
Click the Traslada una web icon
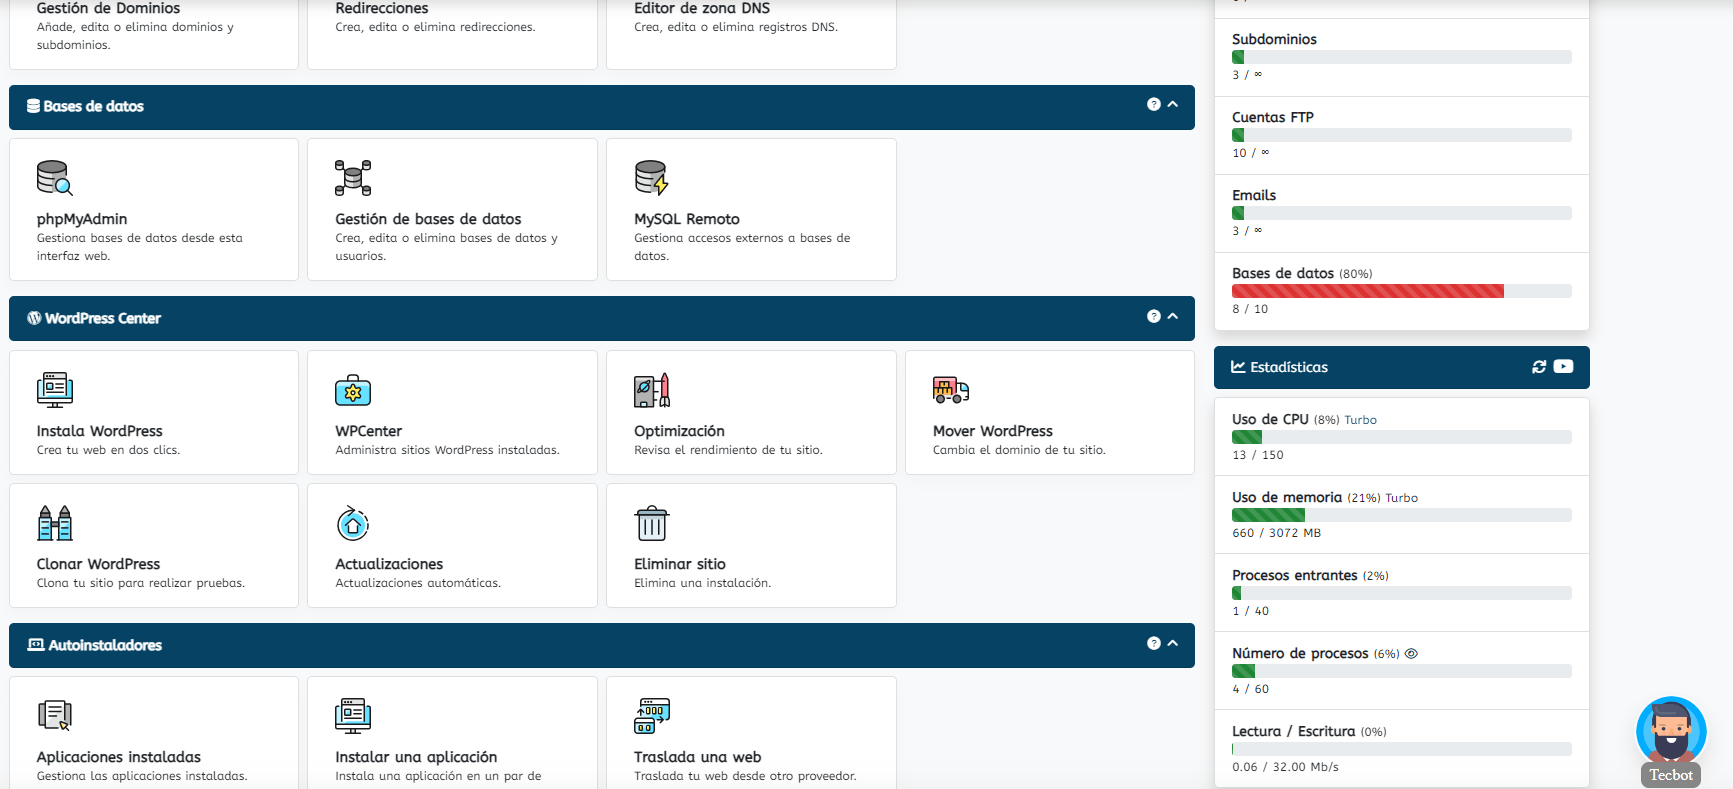(652, 716)
